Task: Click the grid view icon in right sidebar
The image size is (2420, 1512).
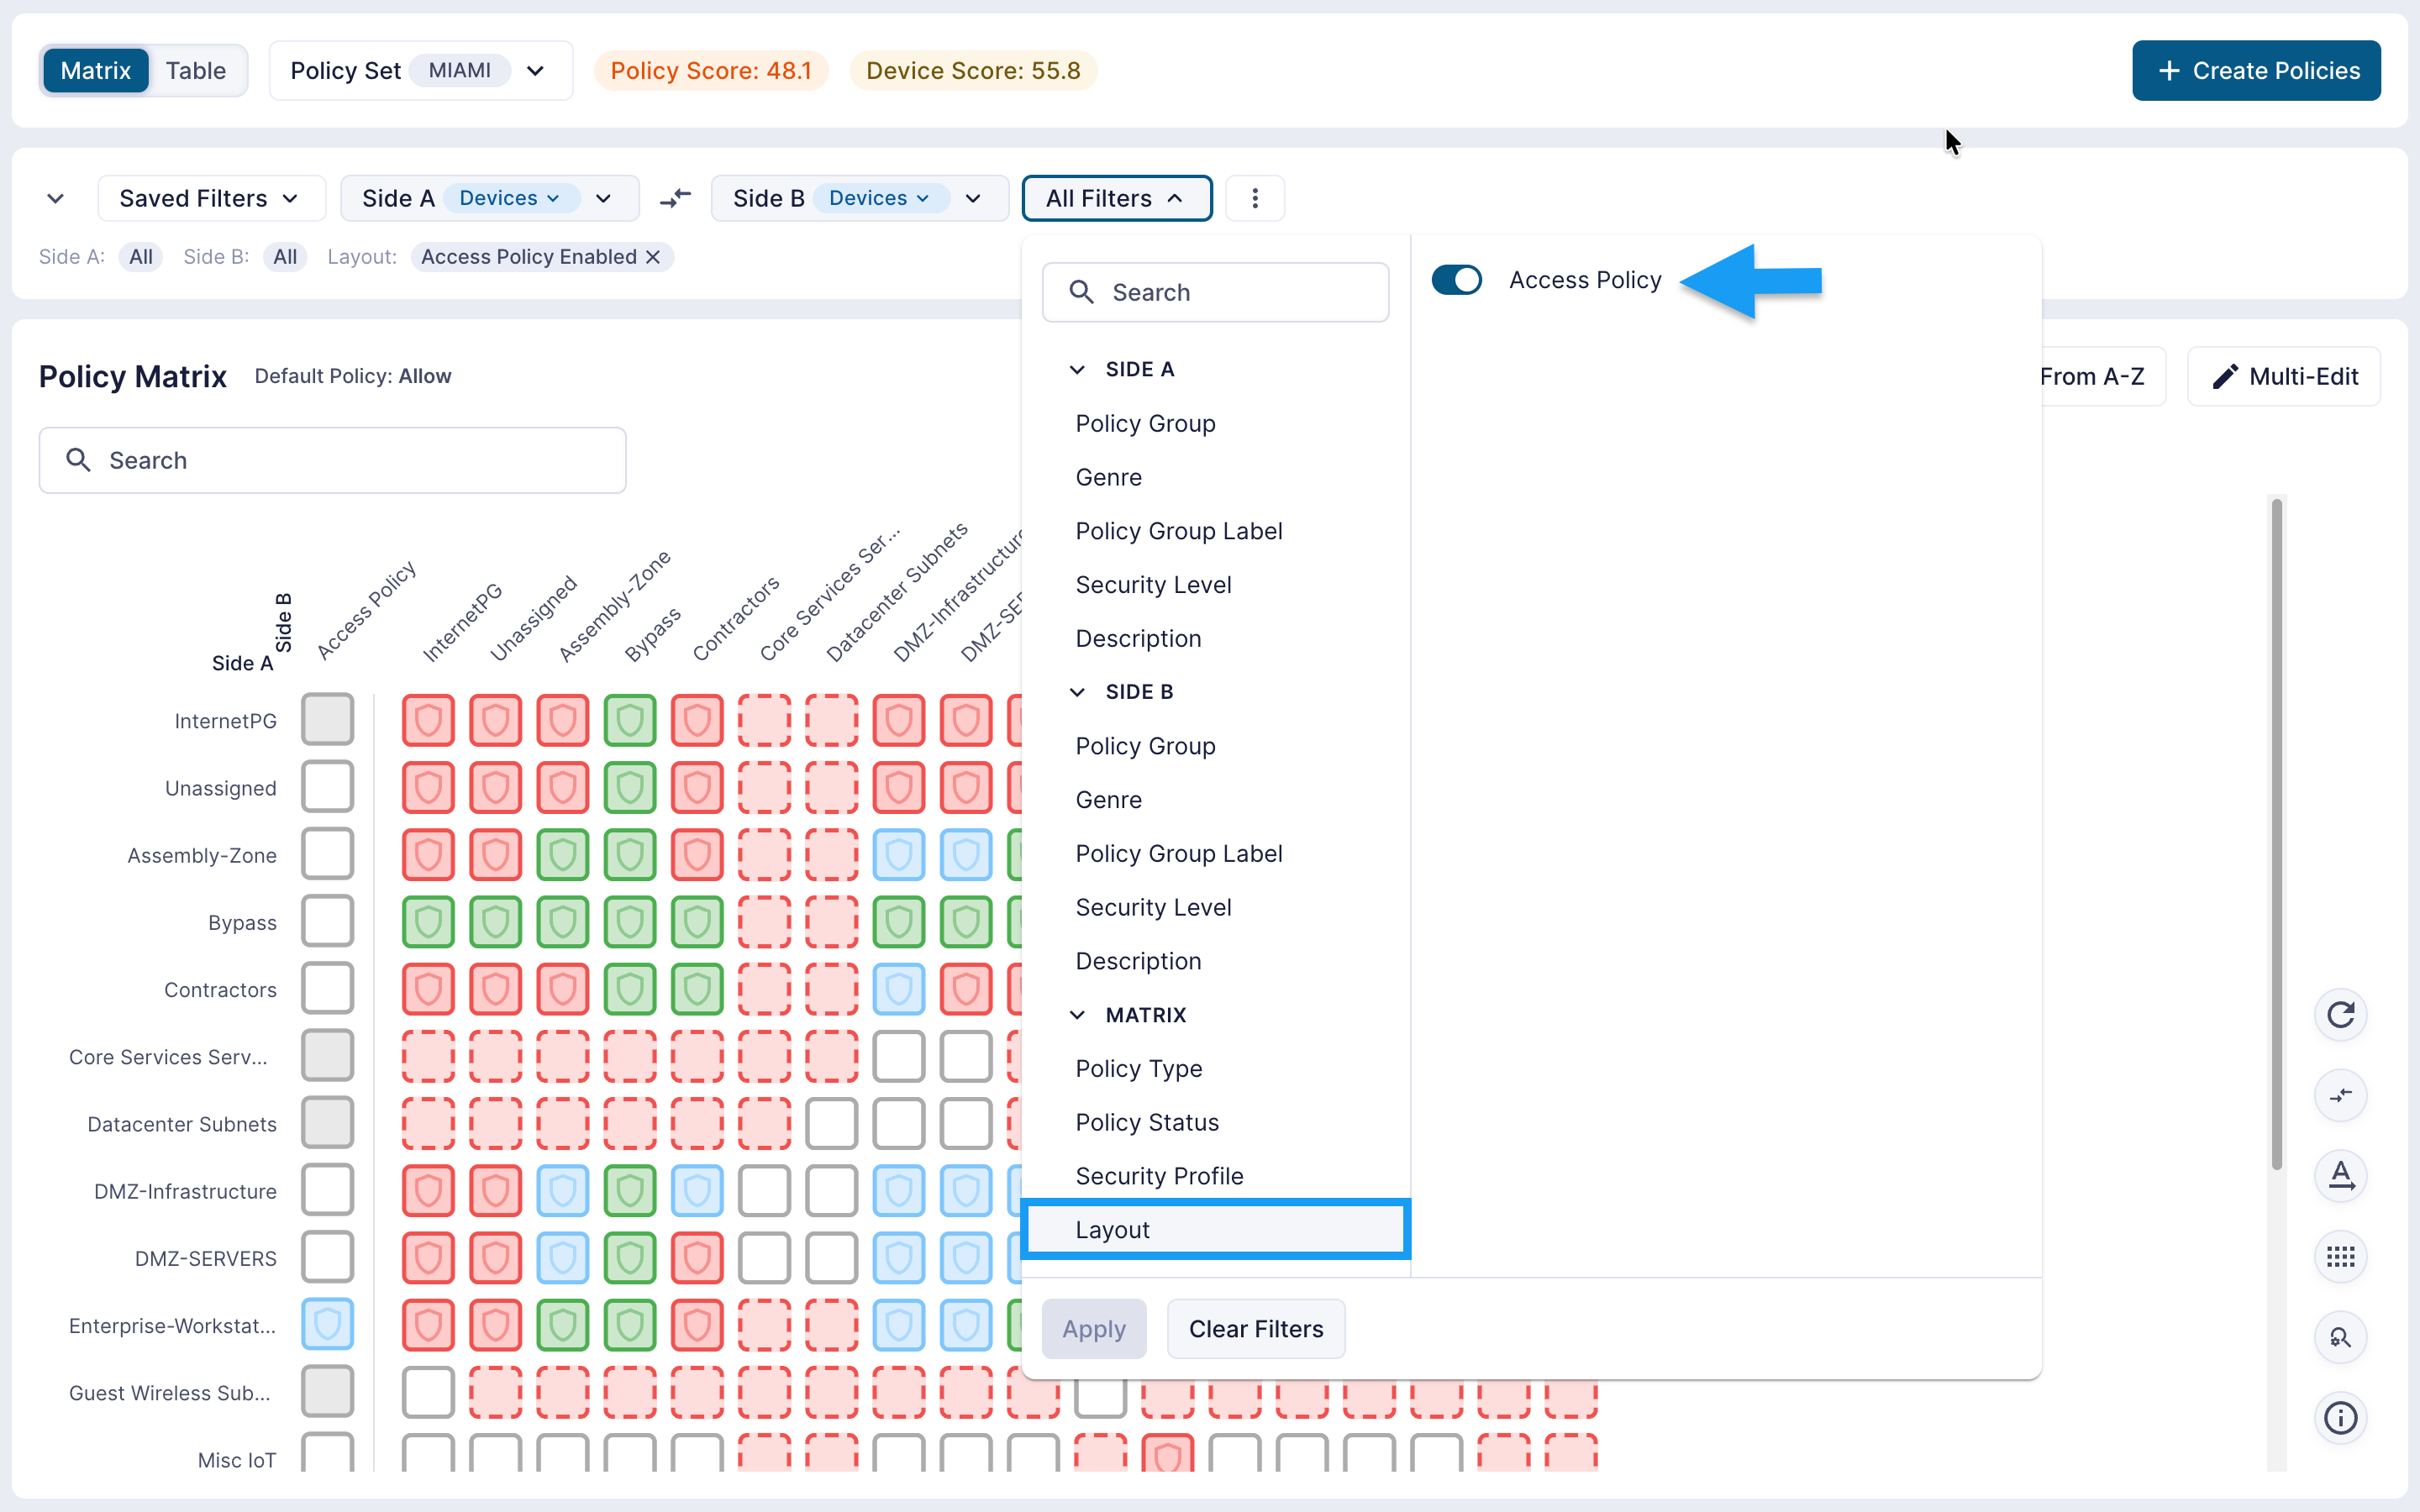Action: (2341, 1256)
